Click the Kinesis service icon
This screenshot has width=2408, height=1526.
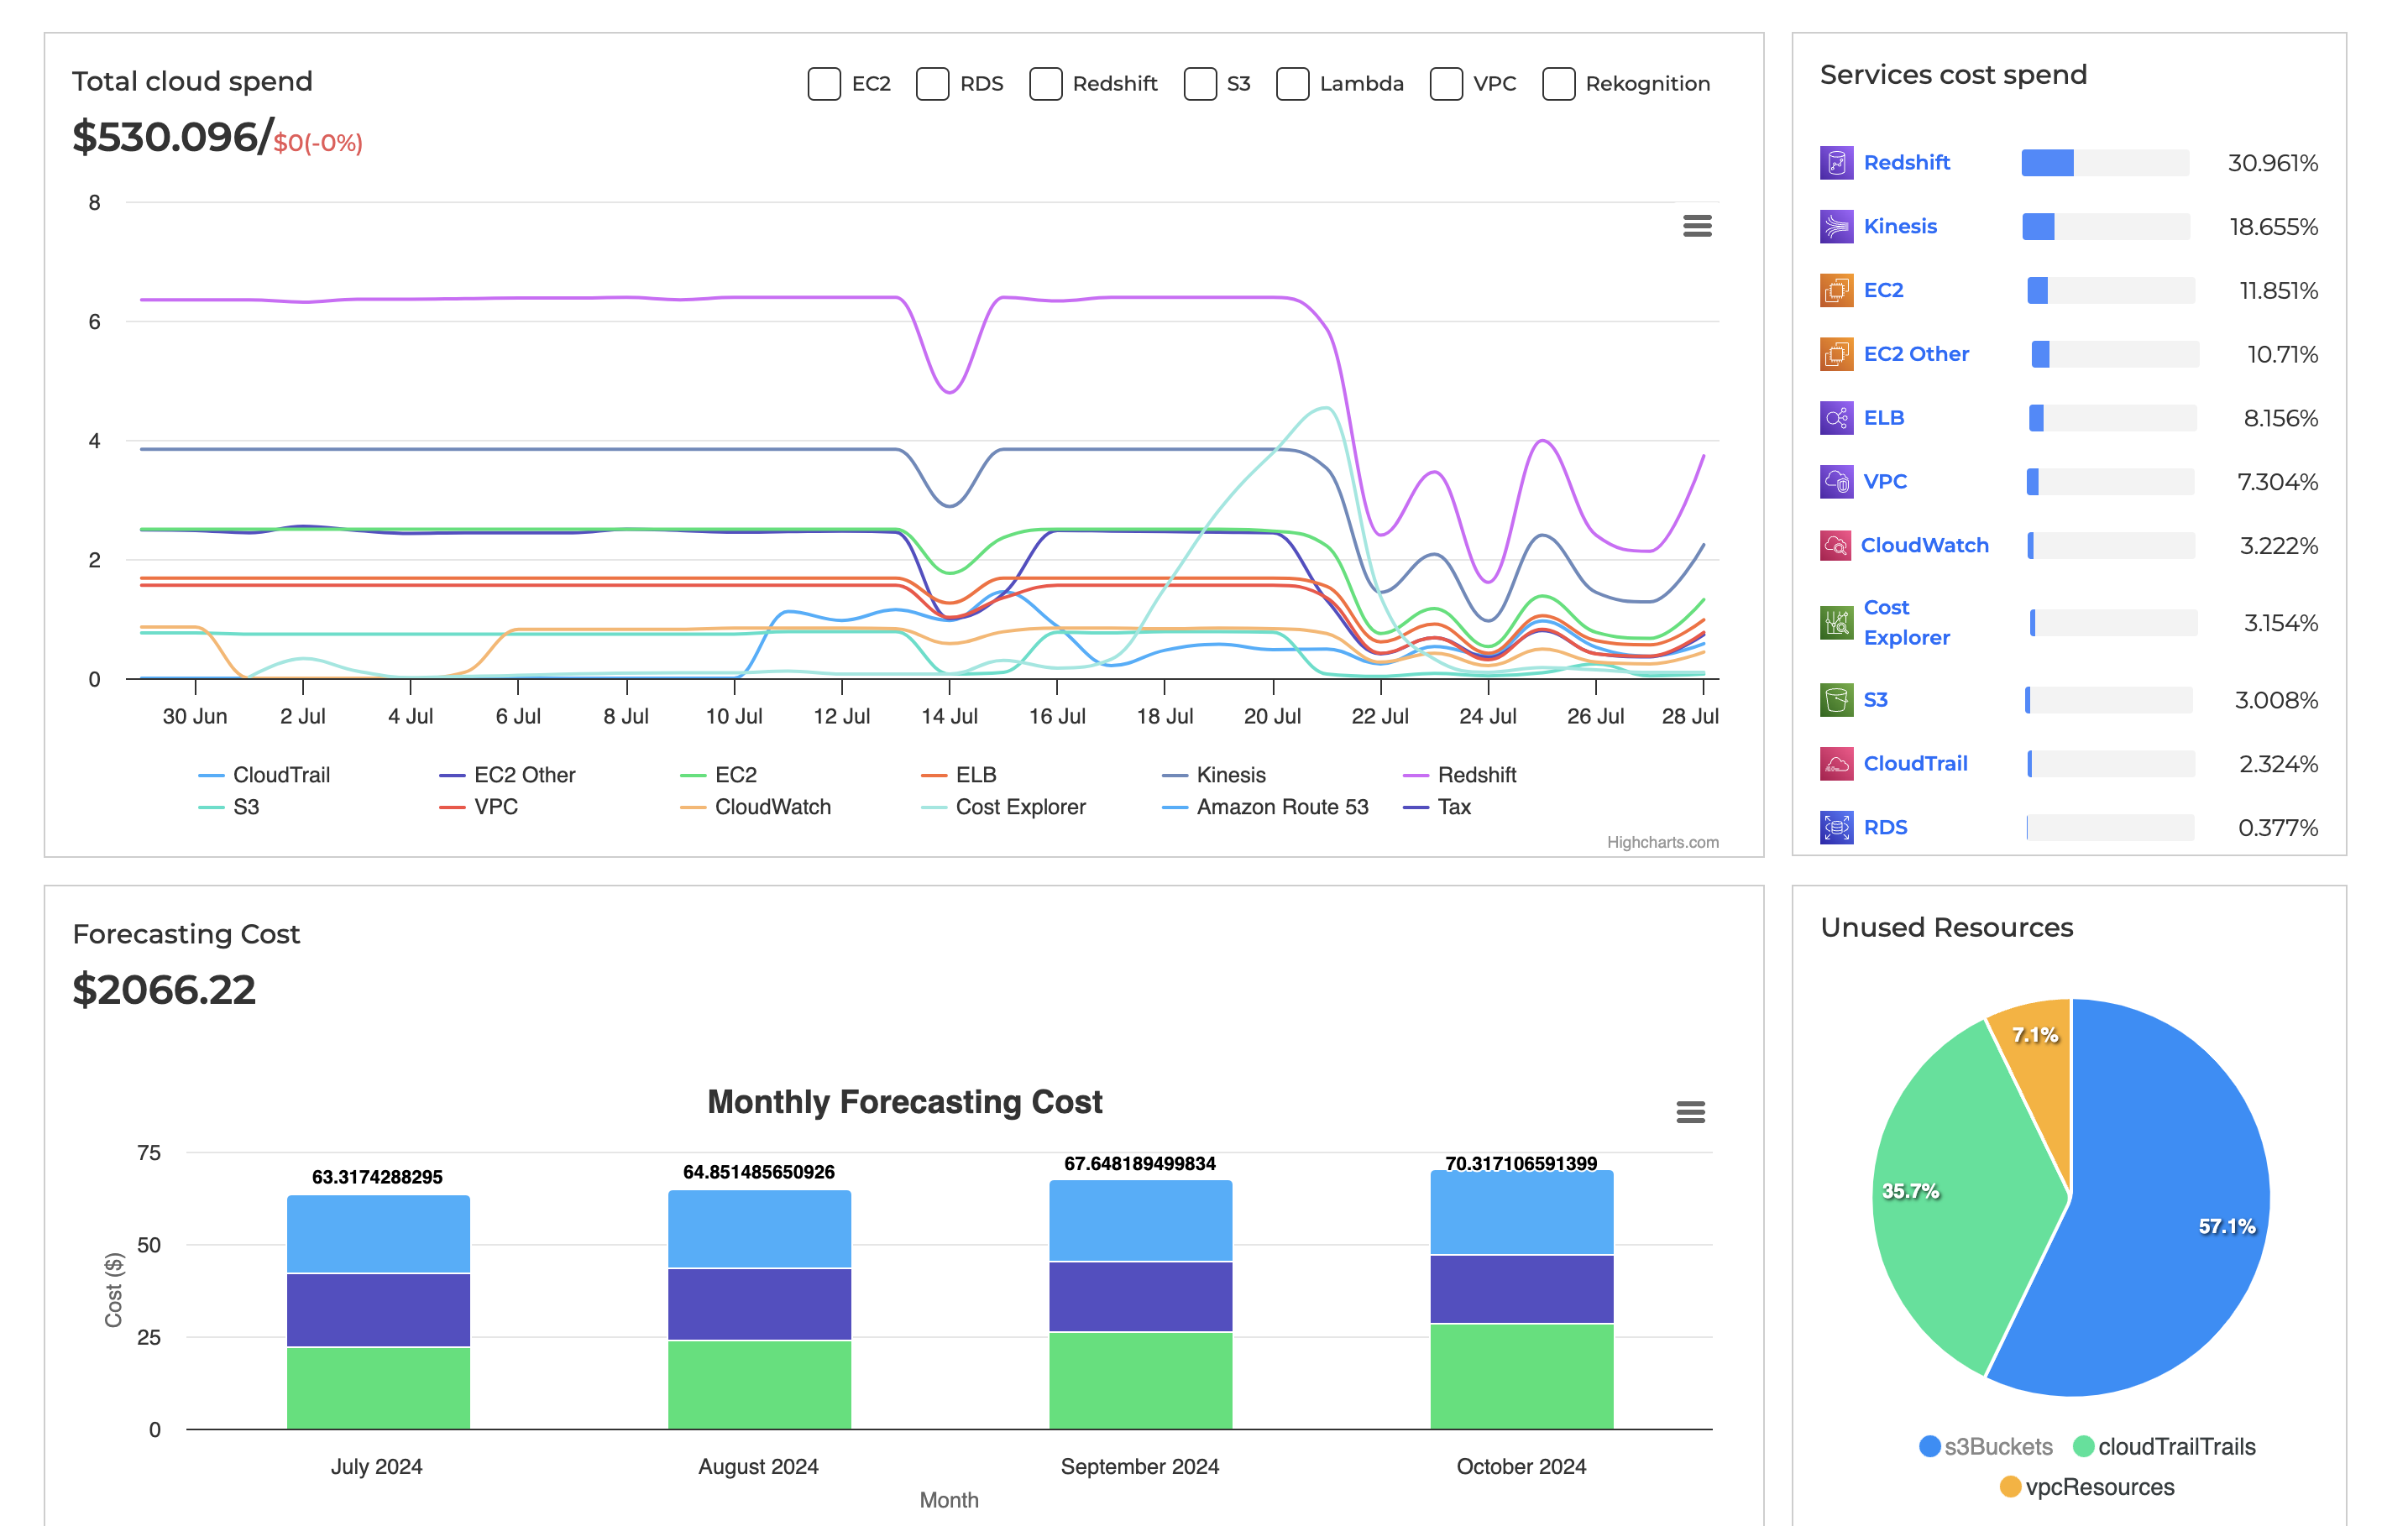1835,226
